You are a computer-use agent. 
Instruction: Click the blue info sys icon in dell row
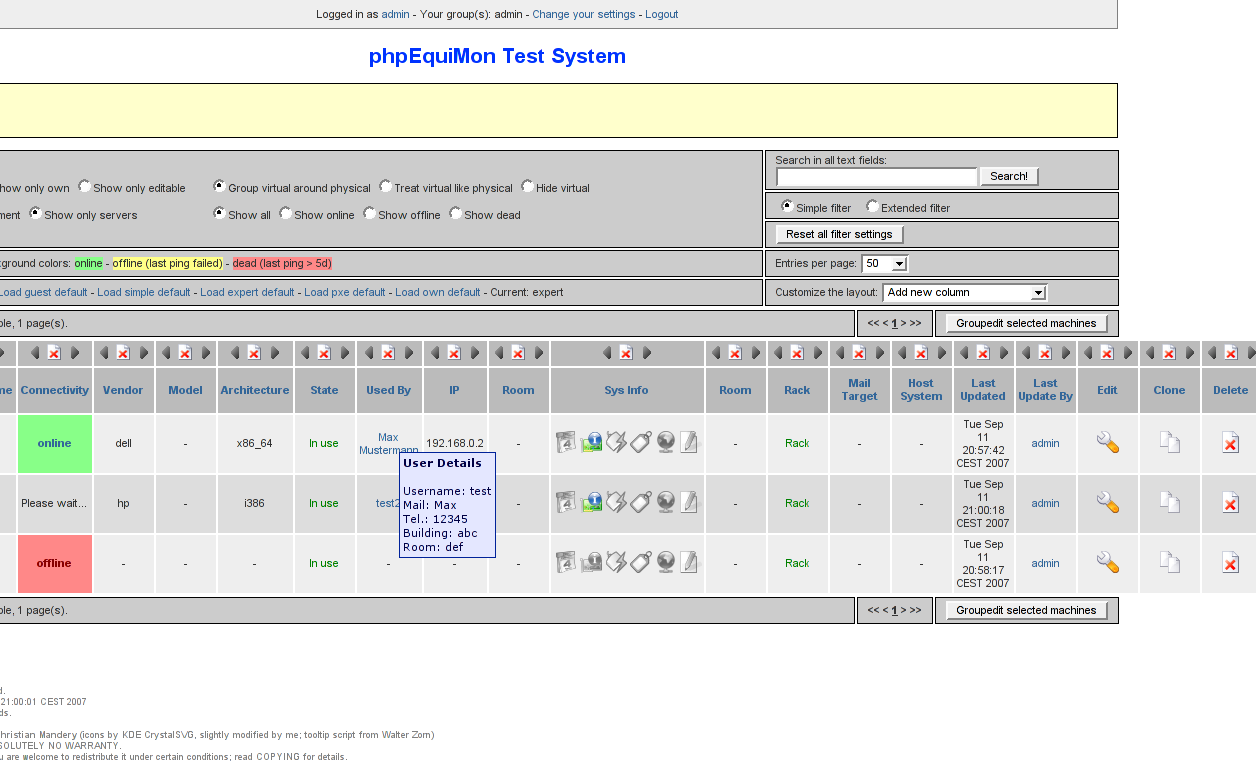[x=592, y=443]
